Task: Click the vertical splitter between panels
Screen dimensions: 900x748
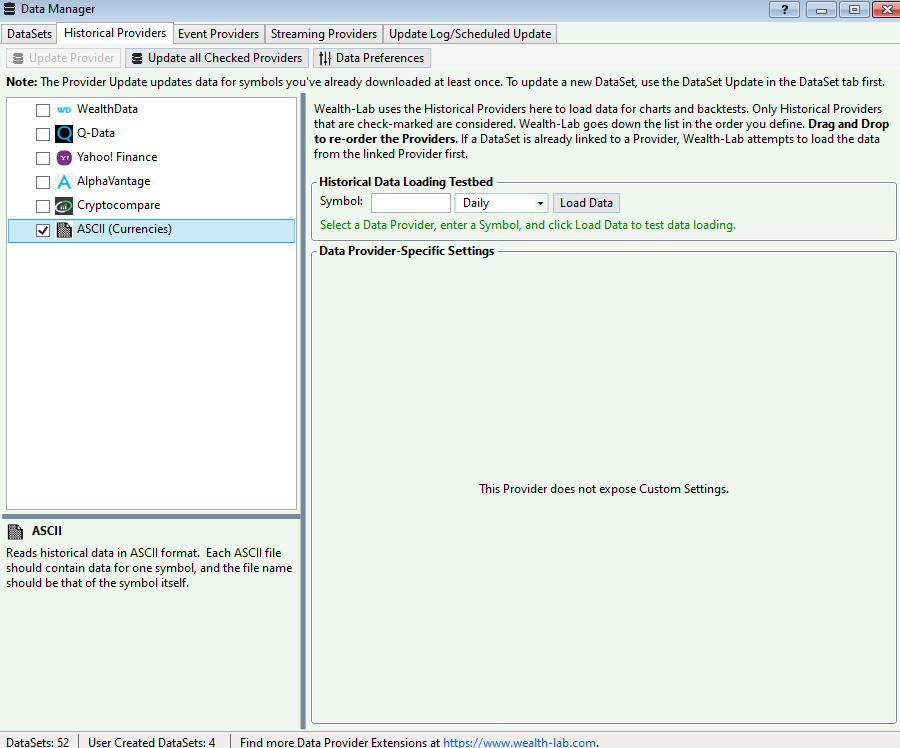Action: [x=303, y=411]
